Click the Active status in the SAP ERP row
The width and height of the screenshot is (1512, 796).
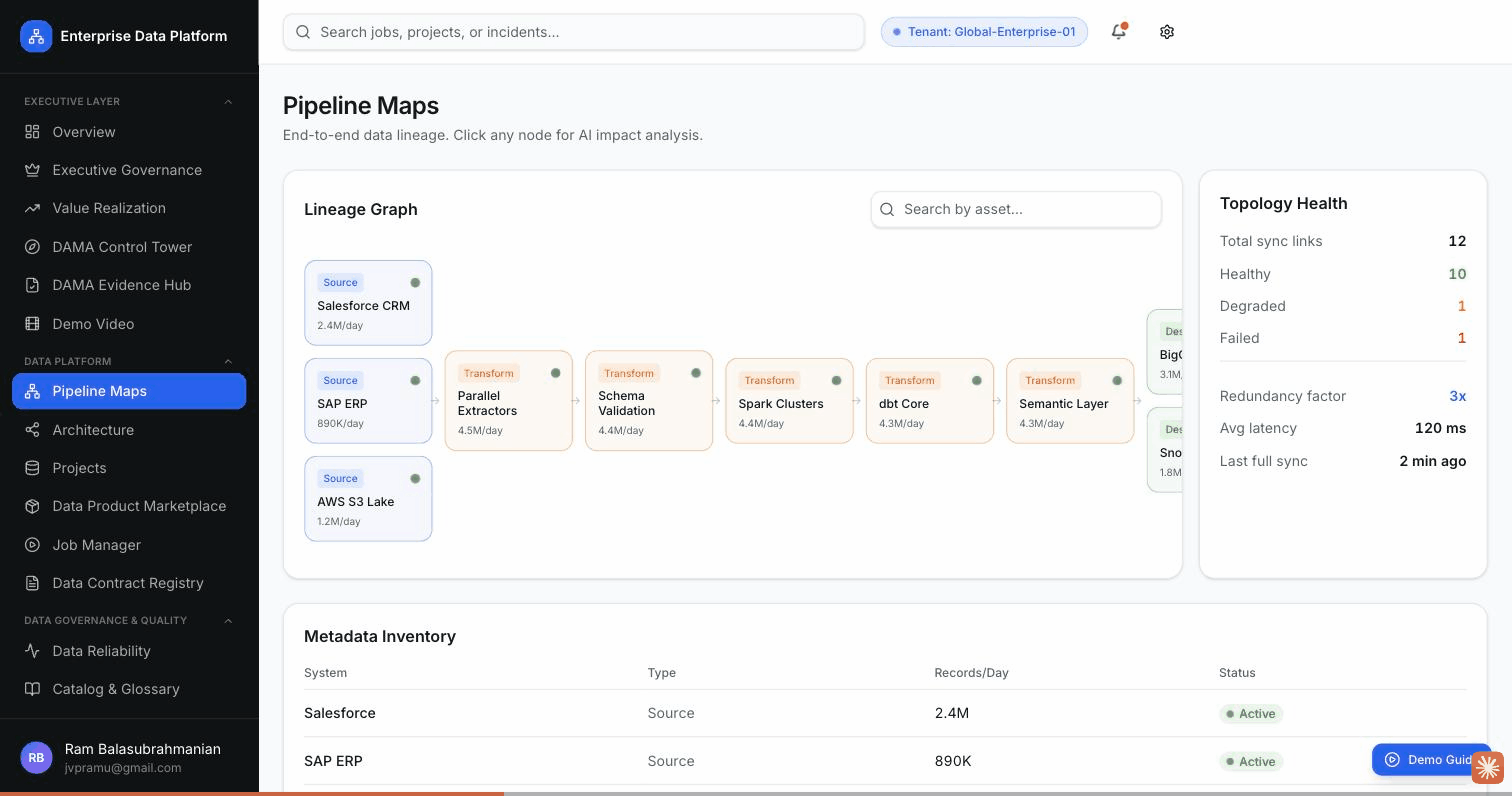(x=1251, y=762)
